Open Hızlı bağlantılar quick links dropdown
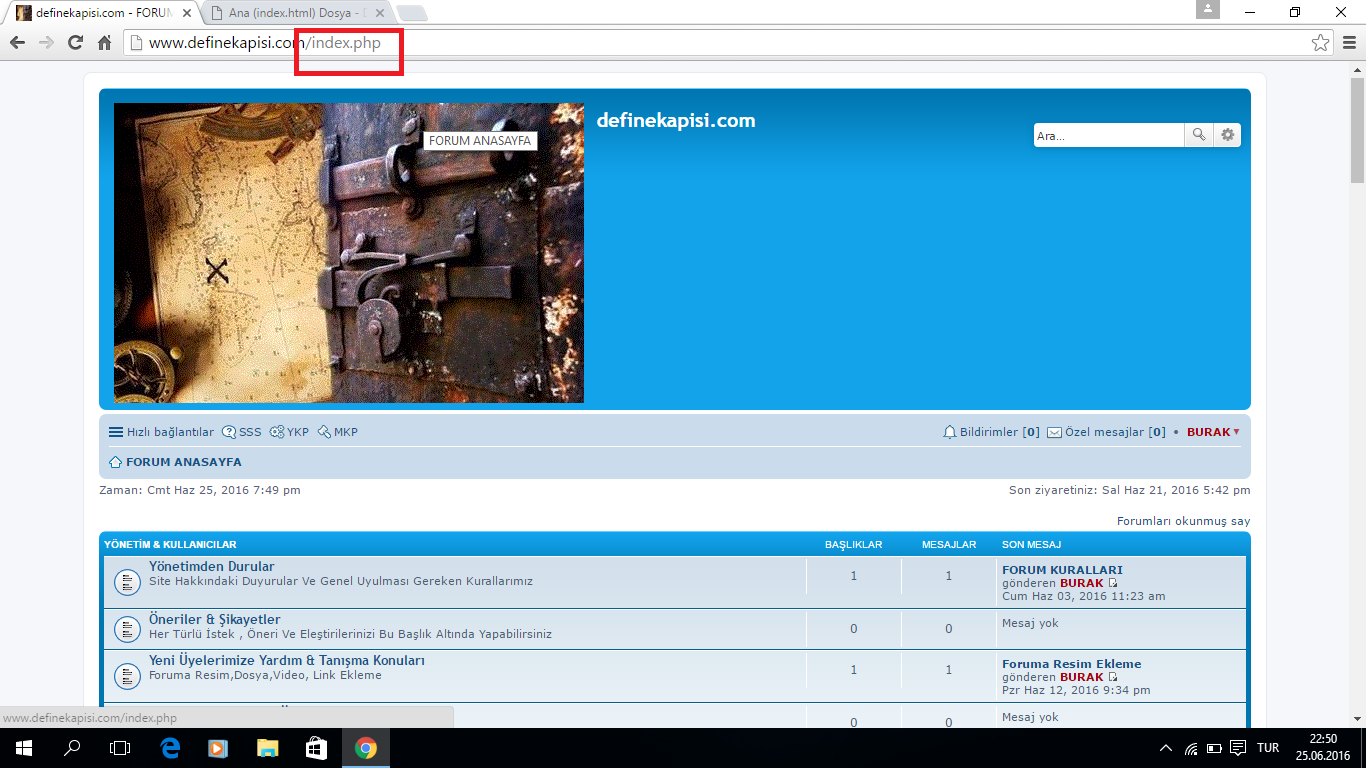1366x768 pixels. coord(161,432)
